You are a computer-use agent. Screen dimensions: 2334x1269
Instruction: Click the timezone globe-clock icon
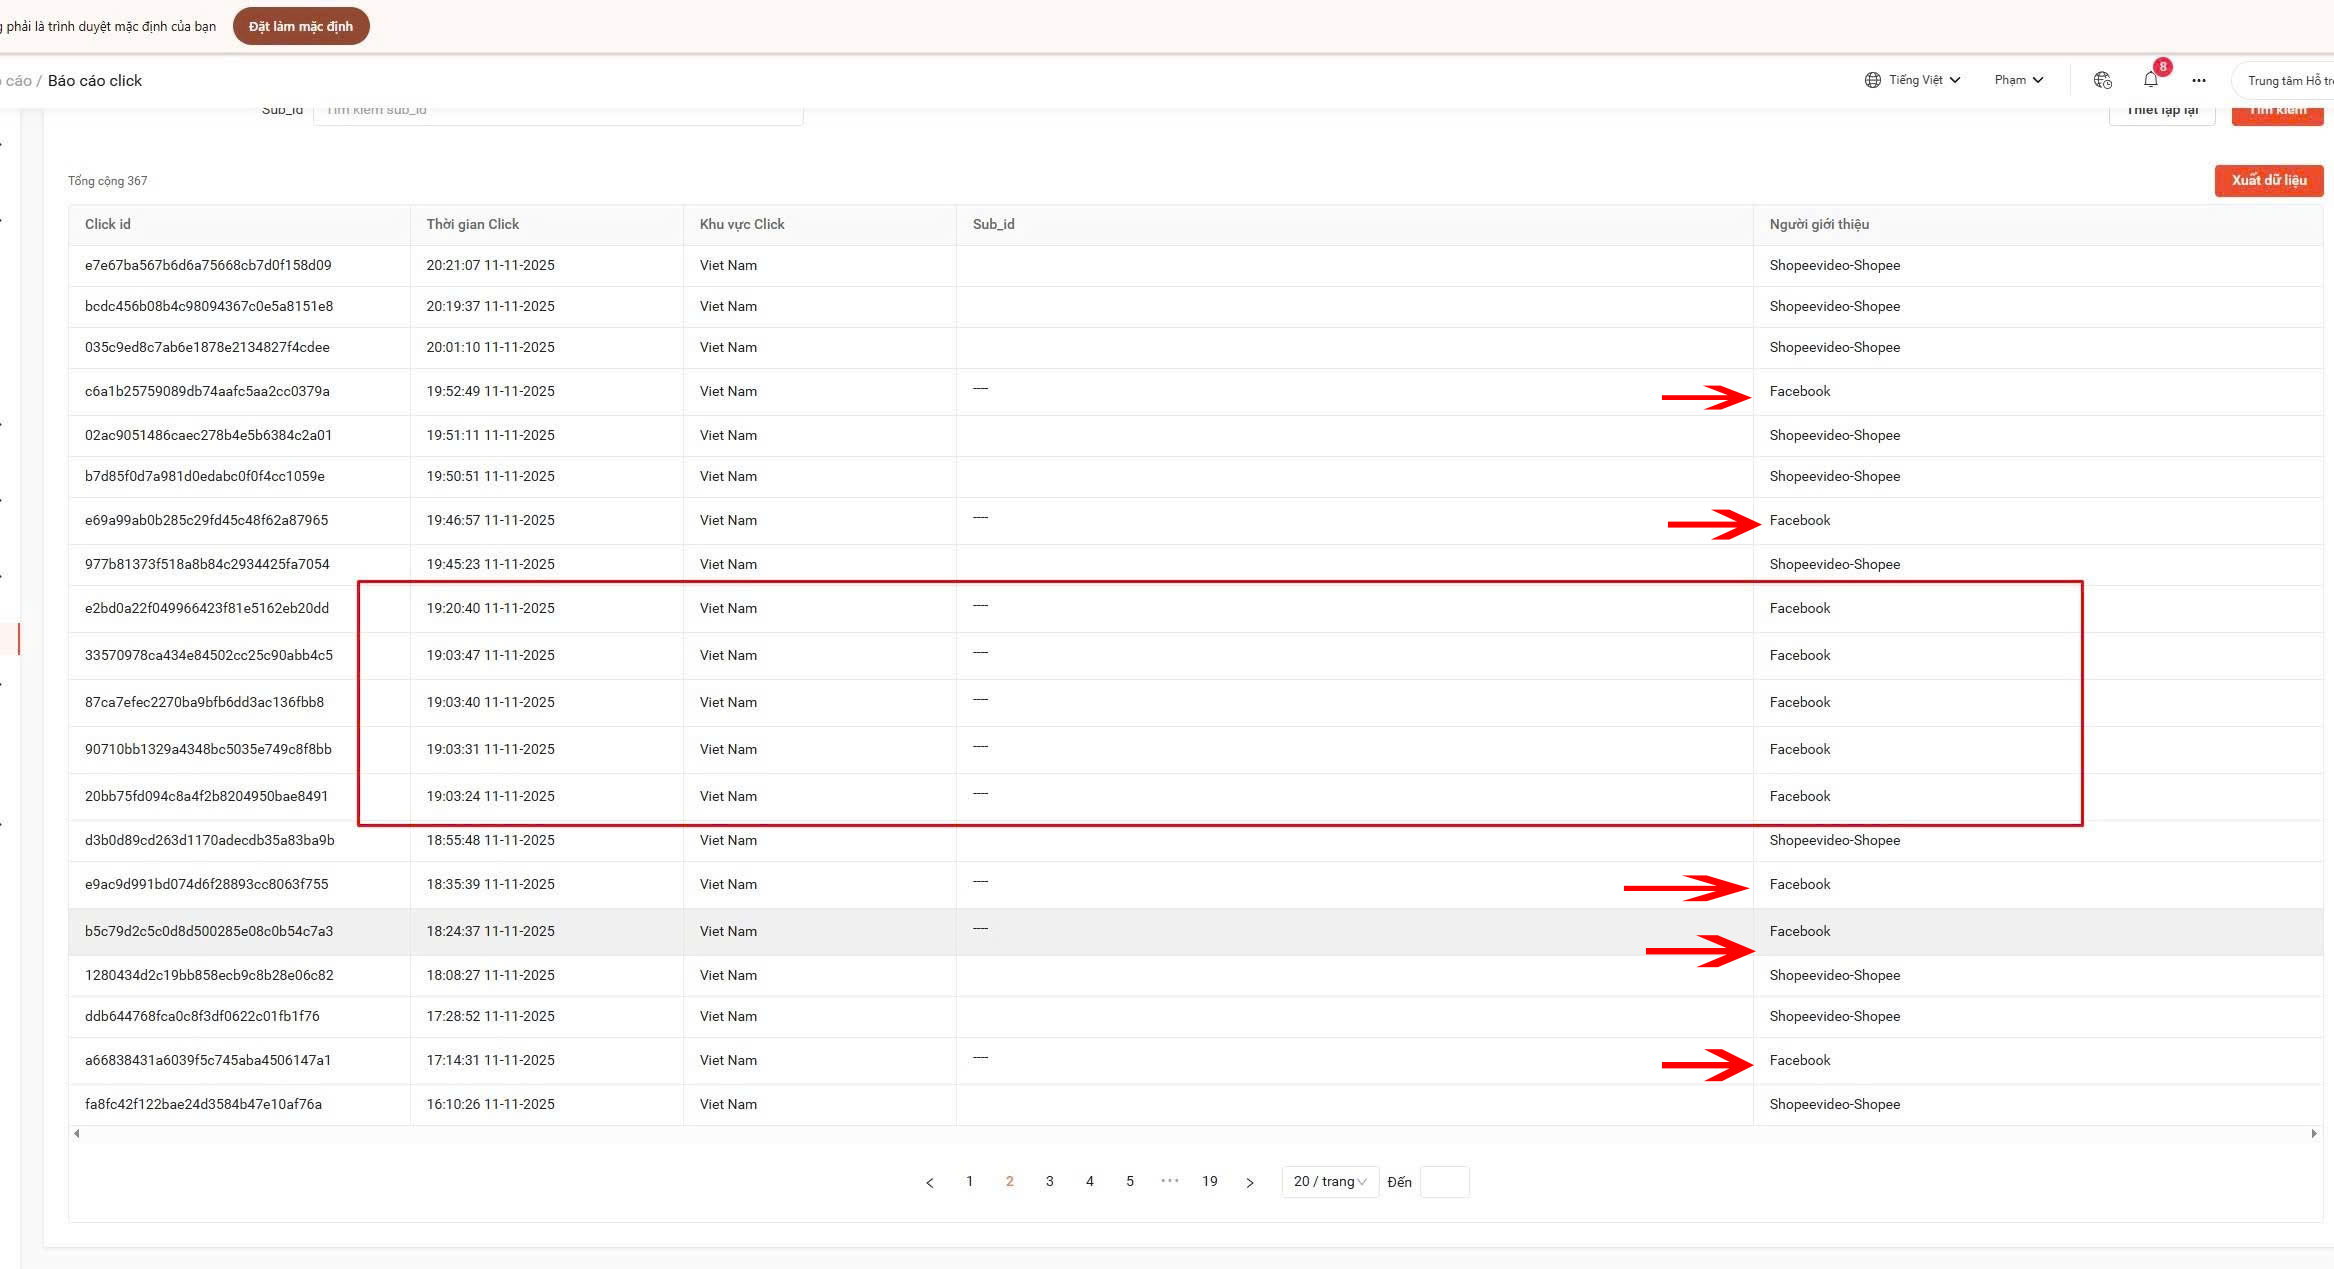coord(2102,80)
